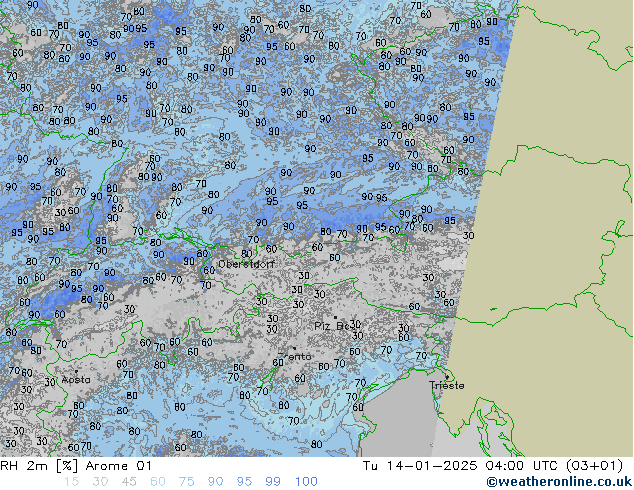Click legend value 95

(244, 482)
